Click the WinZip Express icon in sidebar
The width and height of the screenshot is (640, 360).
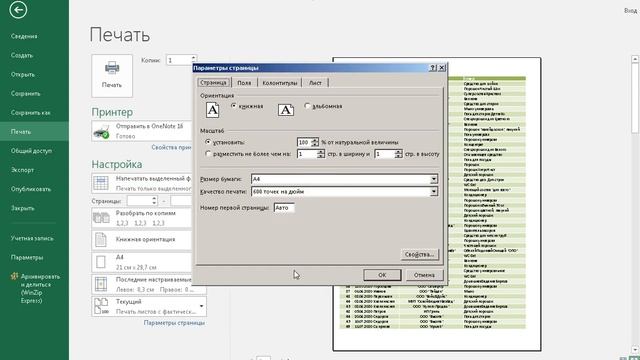tap(14, 276)
